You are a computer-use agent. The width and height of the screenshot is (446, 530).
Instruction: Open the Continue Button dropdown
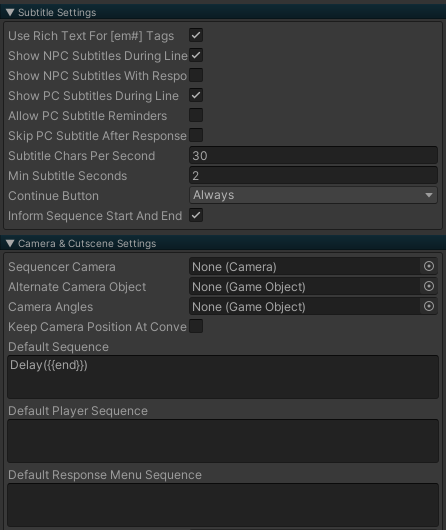pos(313,195)
